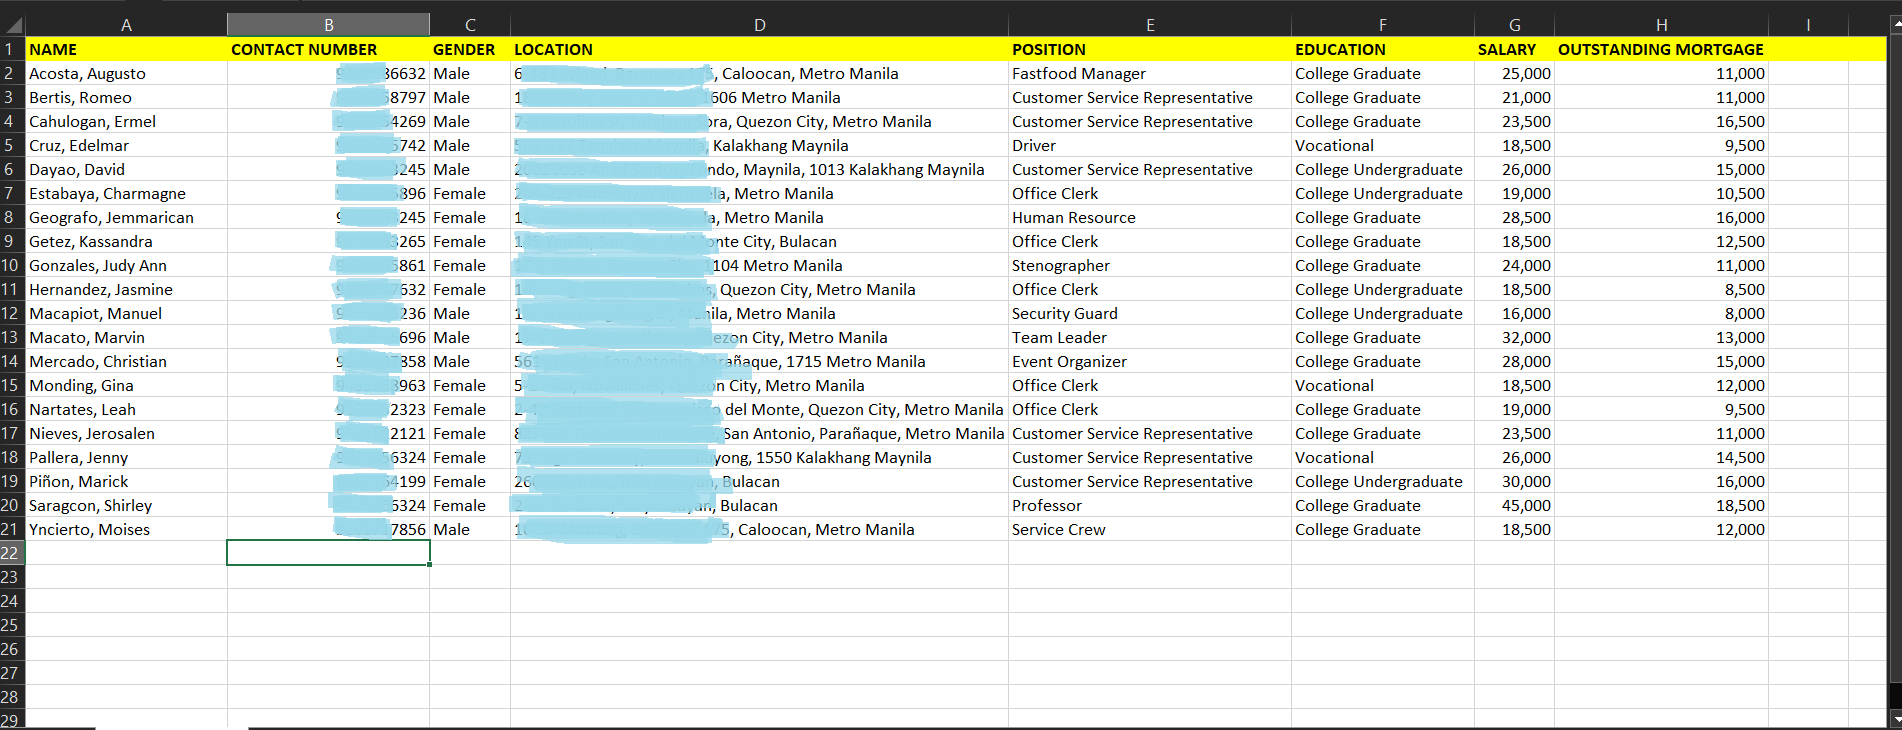Click the 'Driver' position cell
This screenshot has width=1902, height=730.
pyautogui.click(x=1150, y=145)
